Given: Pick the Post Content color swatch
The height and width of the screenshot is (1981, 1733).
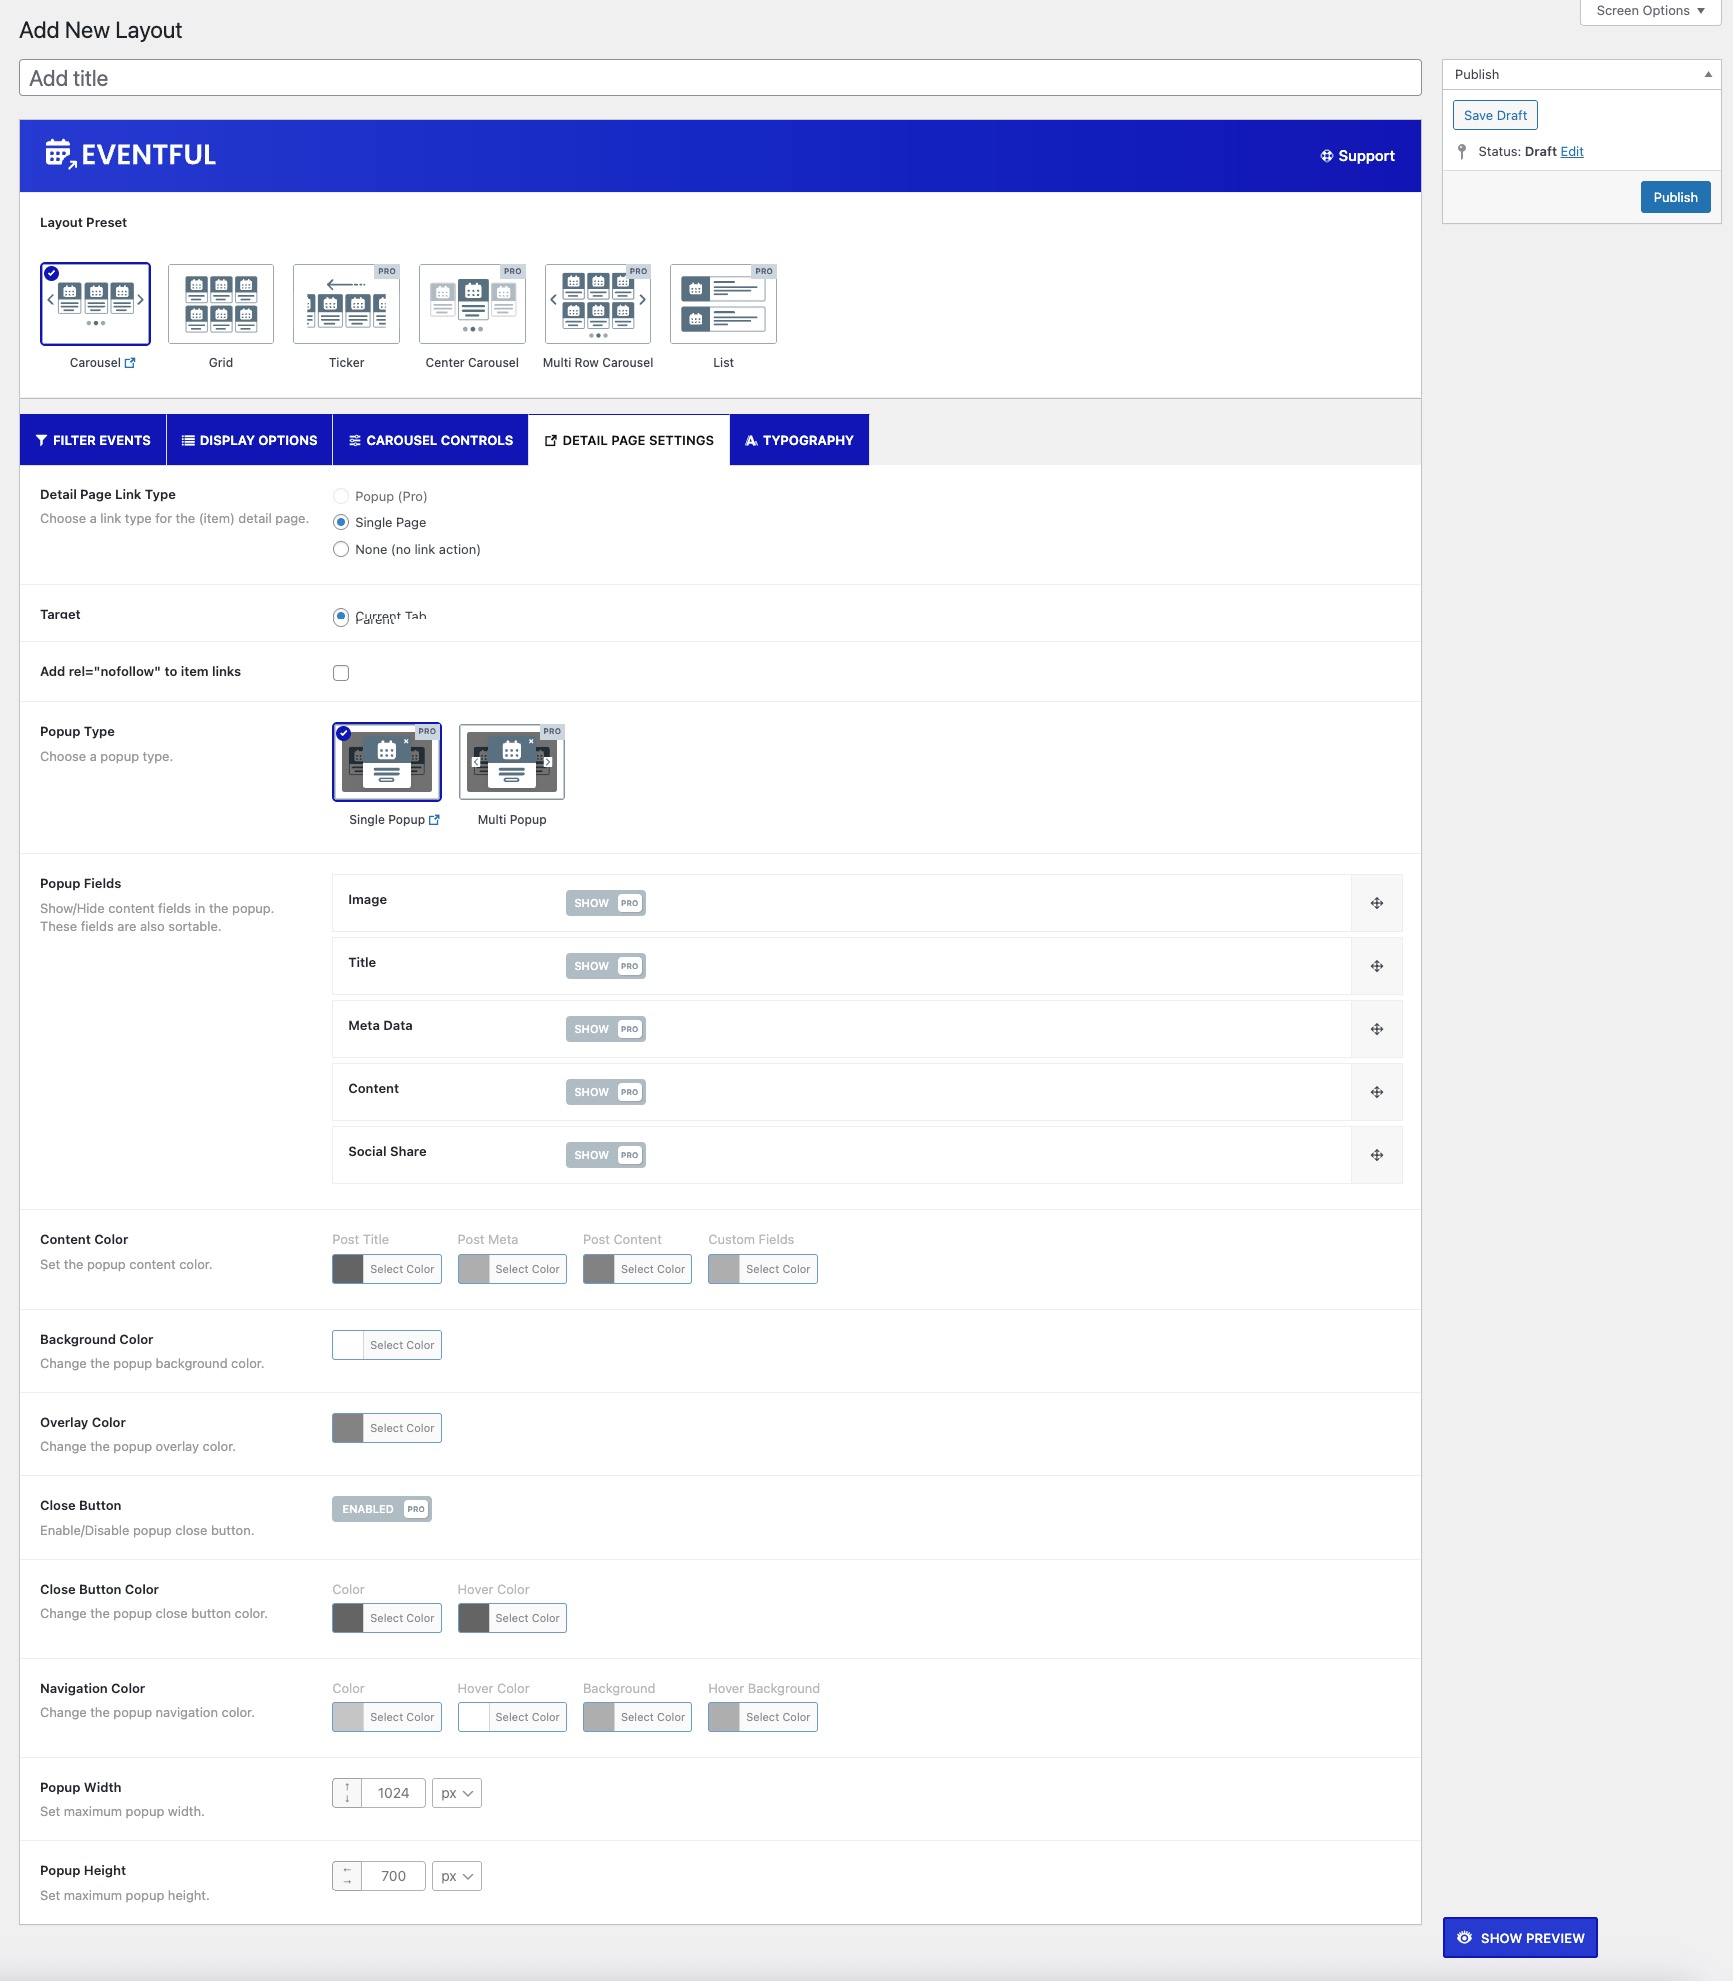Looking at the screenshot, I should point(599,1269).
